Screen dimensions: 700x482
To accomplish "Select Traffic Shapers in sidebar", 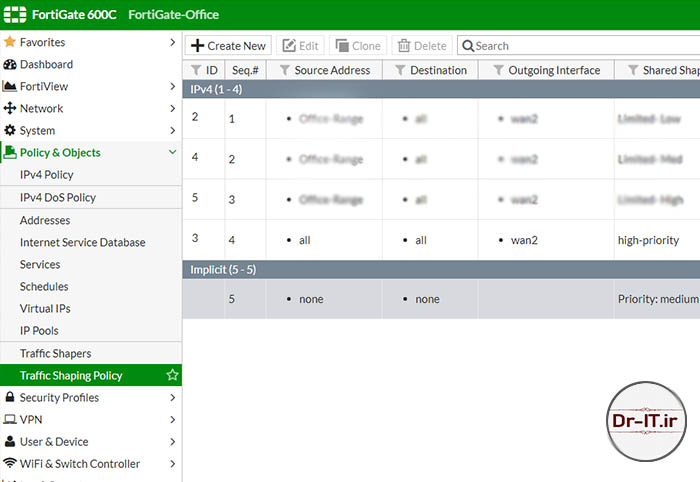I will click(x=55, y=353).
